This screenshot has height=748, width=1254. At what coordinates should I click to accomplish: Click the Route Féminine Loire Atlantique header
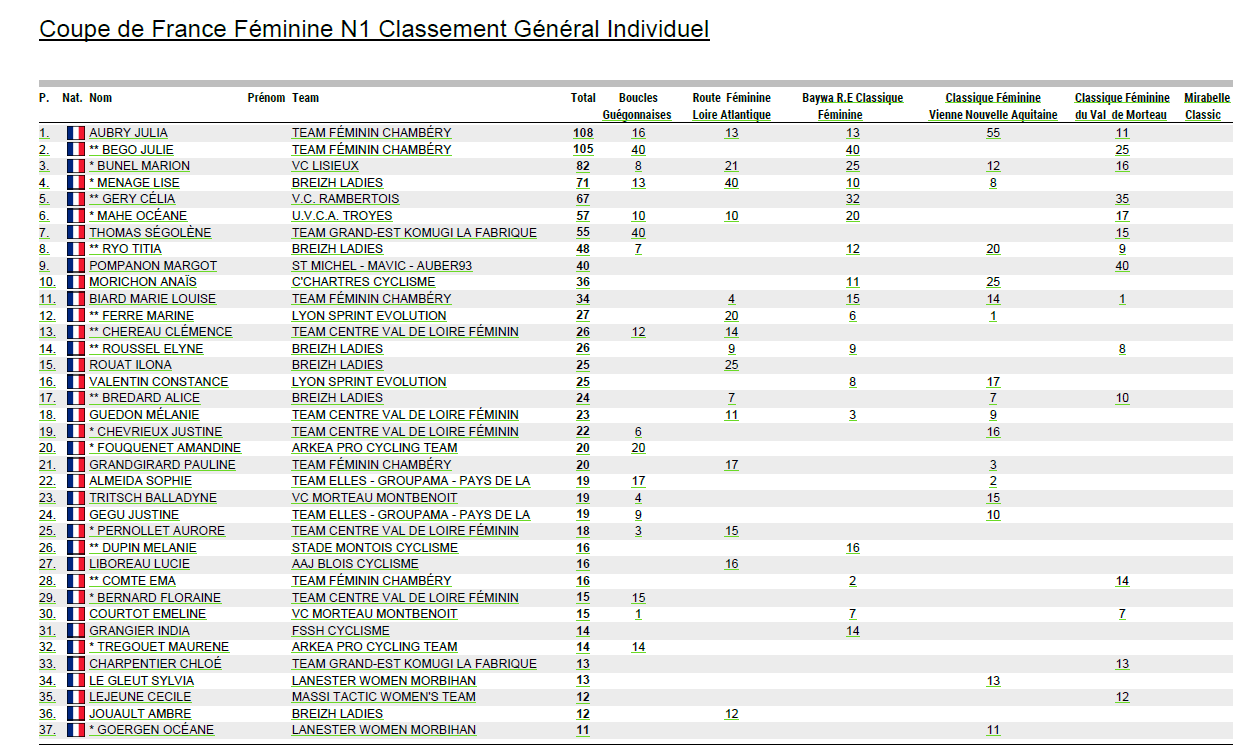[732, 106]
